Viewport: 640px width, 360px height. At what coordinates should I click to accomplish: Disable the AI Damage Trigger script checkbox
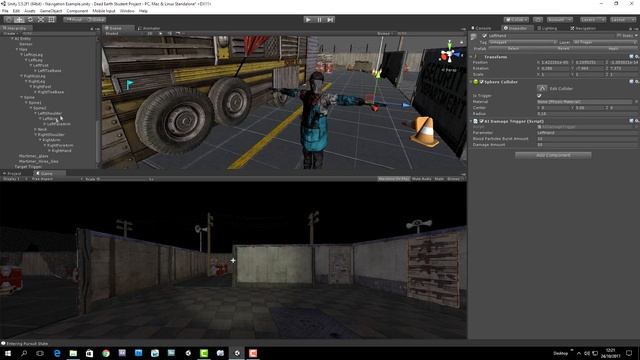pos(482,121)
